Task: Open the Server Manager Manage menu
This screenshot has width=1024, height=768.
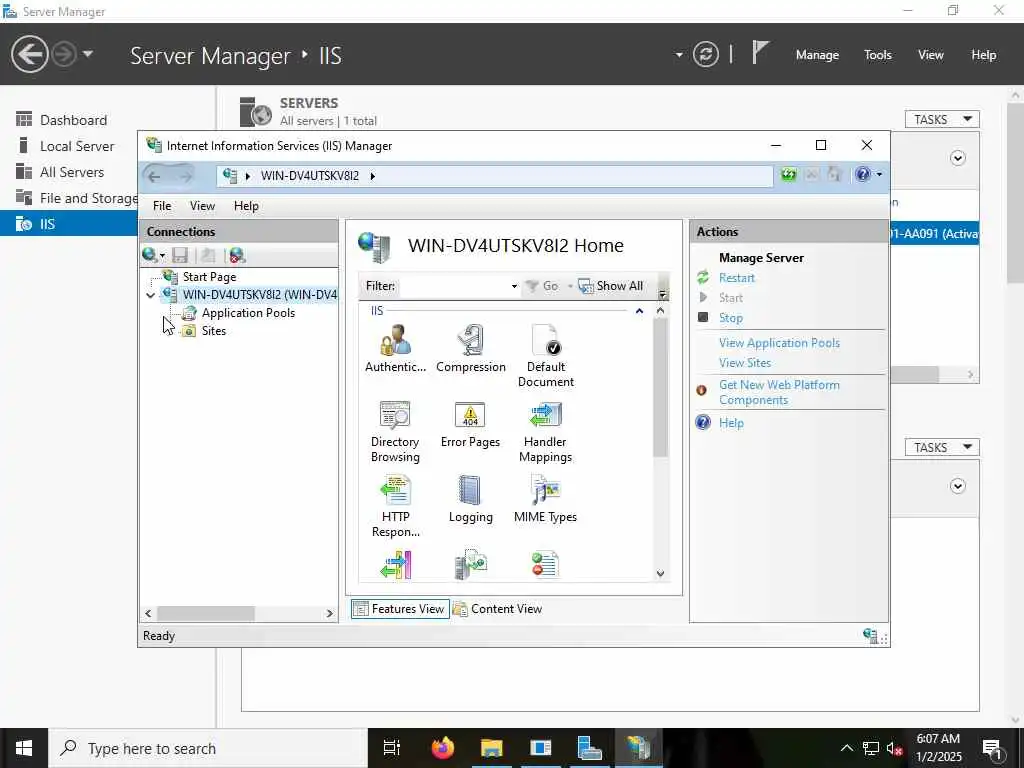Action: pos(817,55)
